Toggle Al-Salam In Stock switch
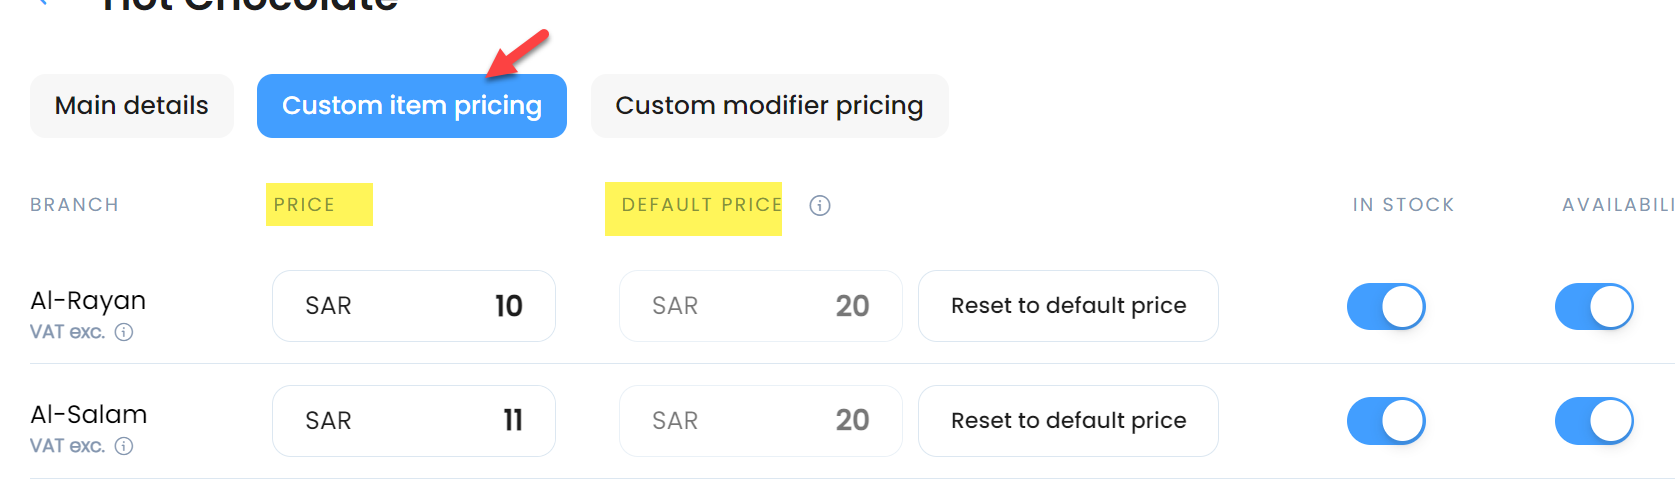1675x492 pixels. [1386, 421]
